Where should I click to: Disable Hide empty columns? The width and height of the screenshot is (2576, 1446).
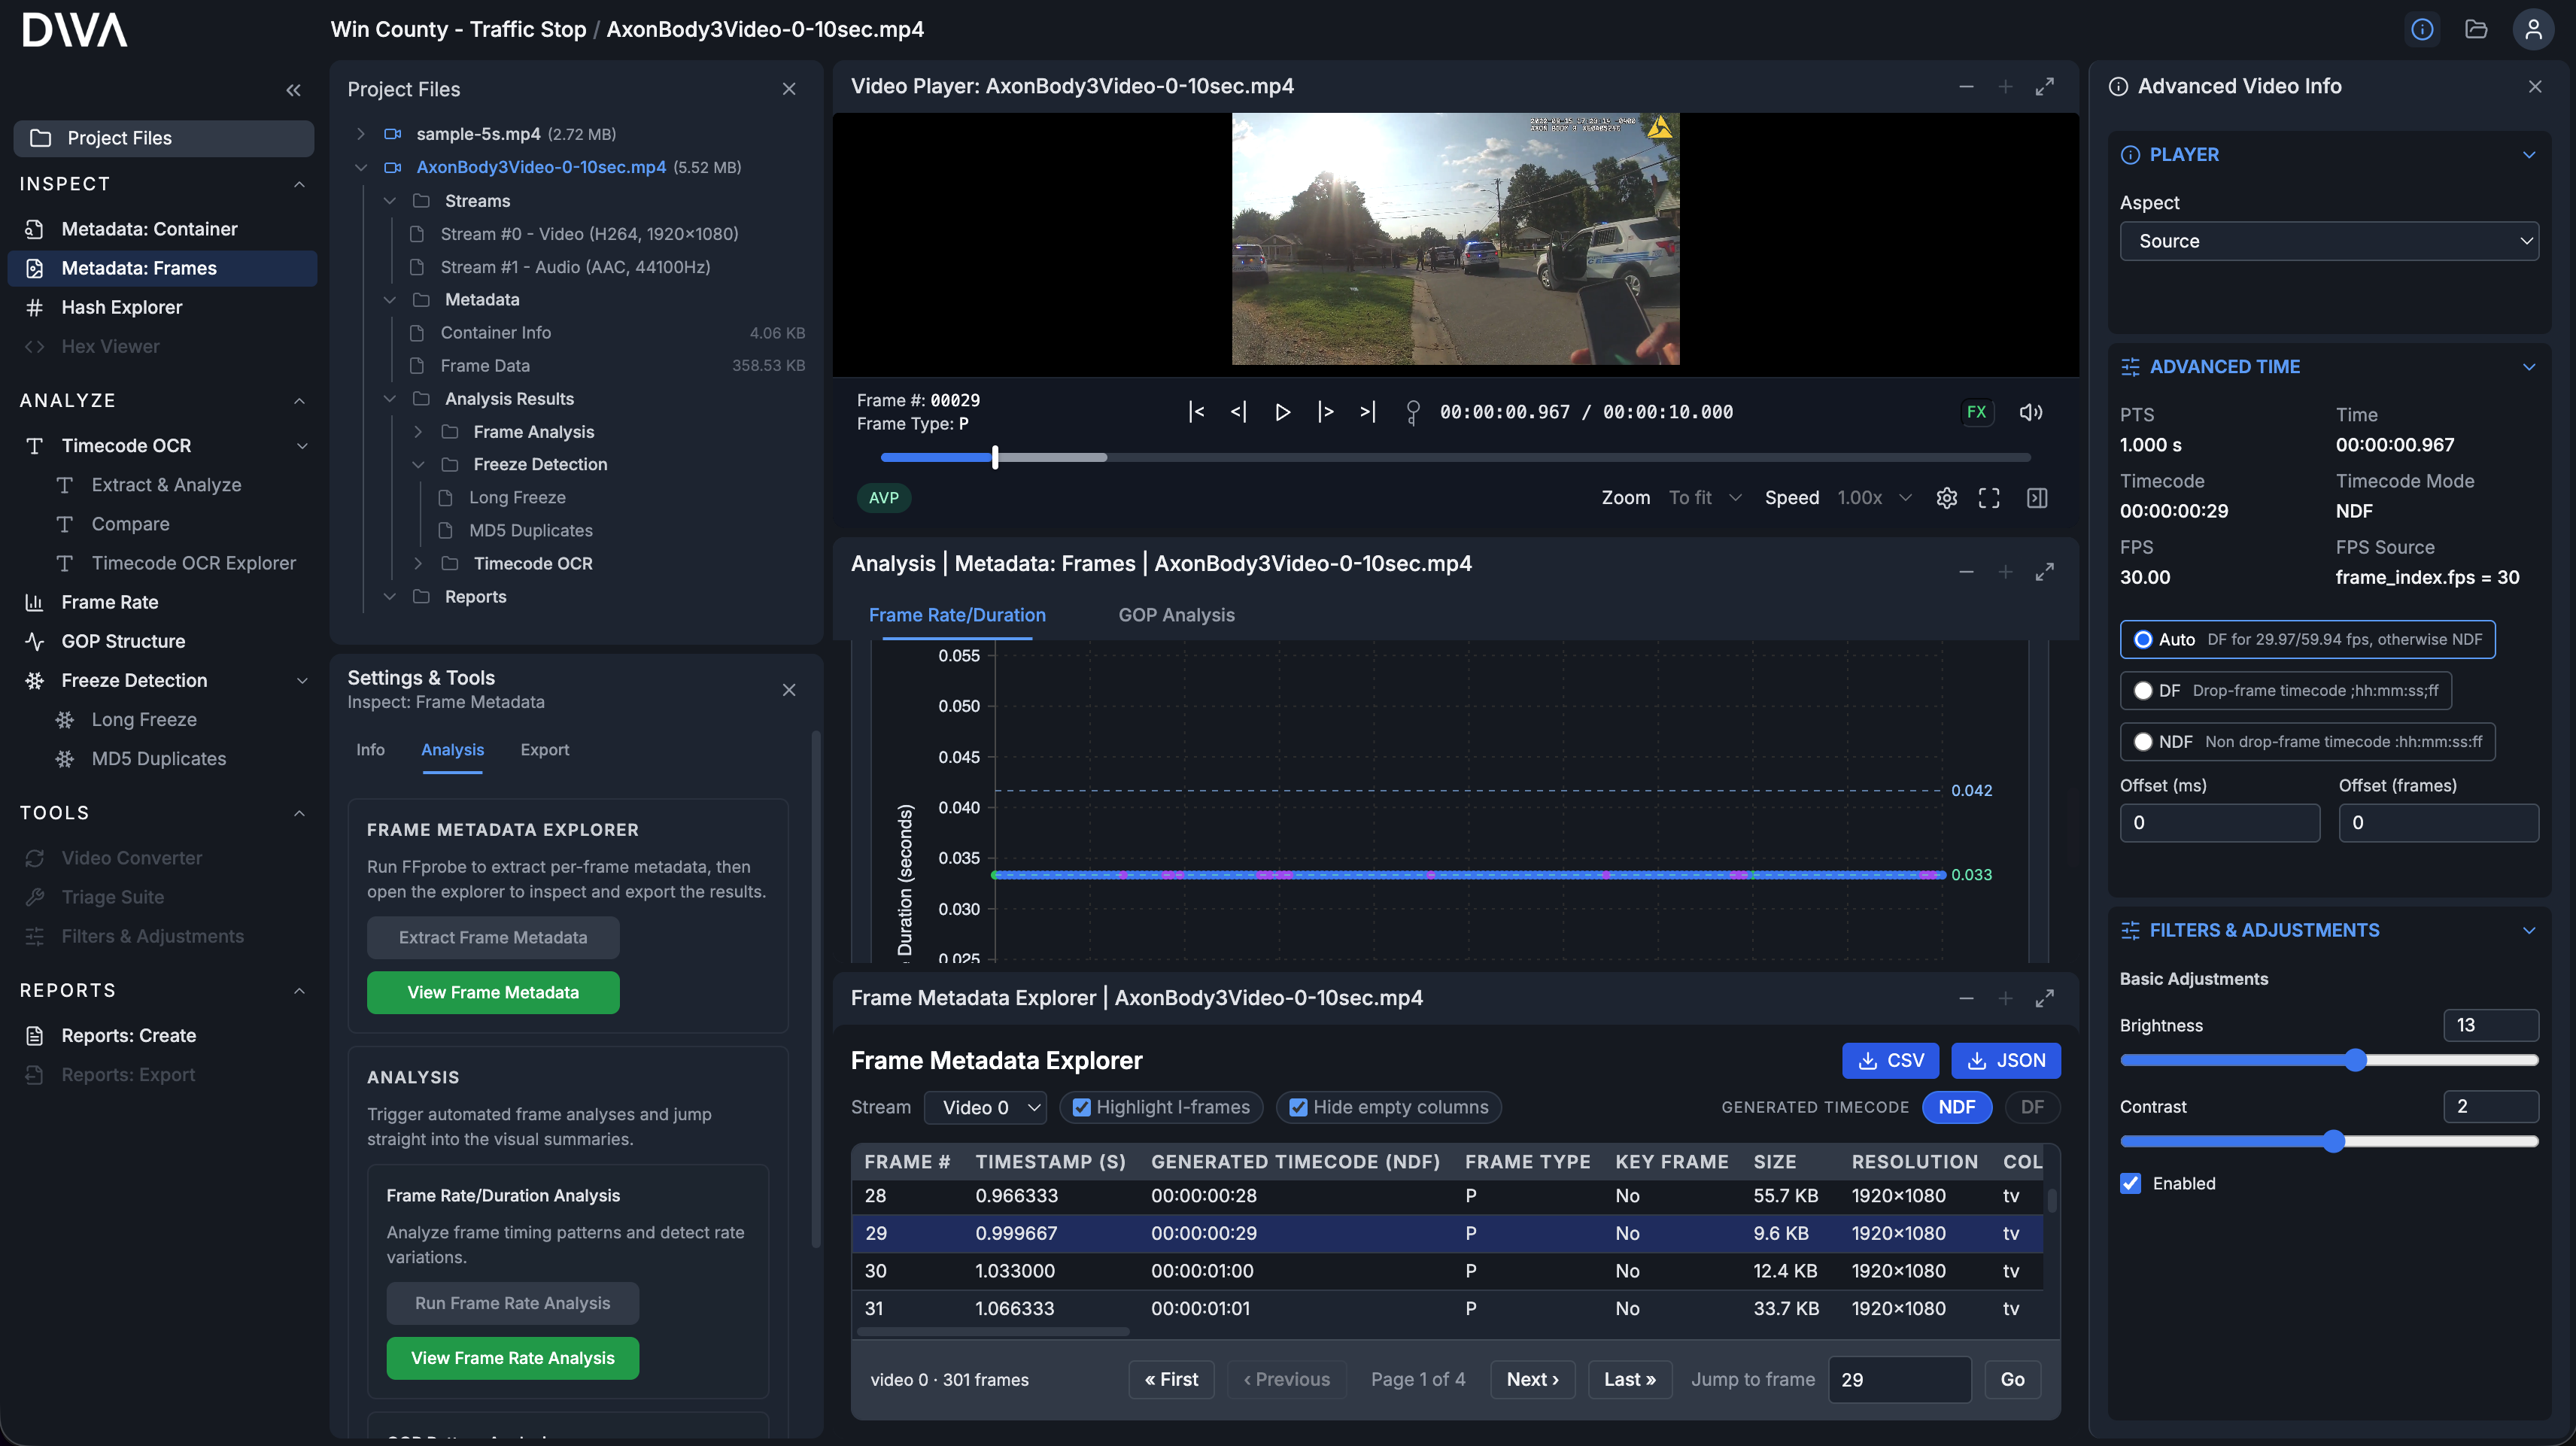[x=1298, y=1107]
